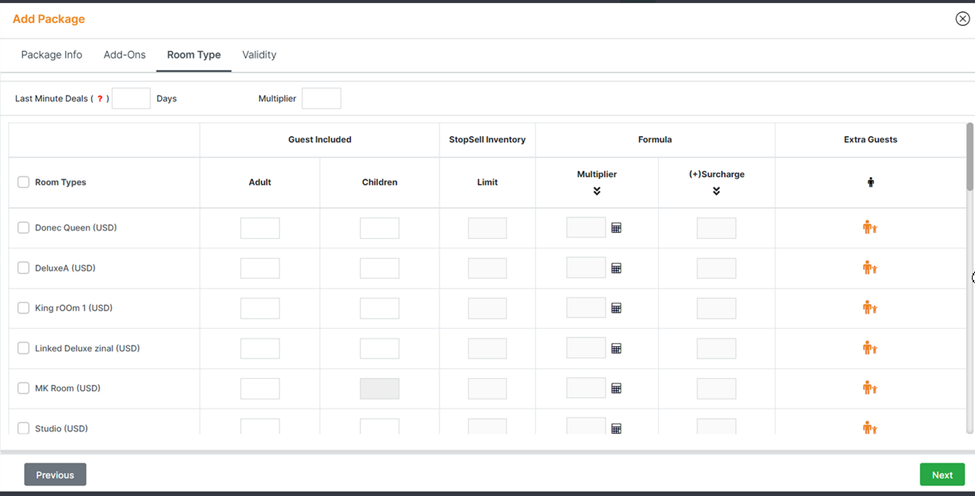This screenshot has width=975, height=496.
Task: Open extra guests for Linked Deluxe zinal
Action: (869, 348)
